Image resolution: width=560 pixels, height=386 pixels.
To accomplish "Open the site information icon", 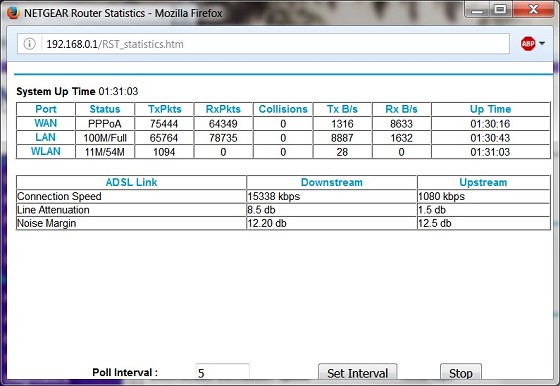I will [x=29, y=44].
